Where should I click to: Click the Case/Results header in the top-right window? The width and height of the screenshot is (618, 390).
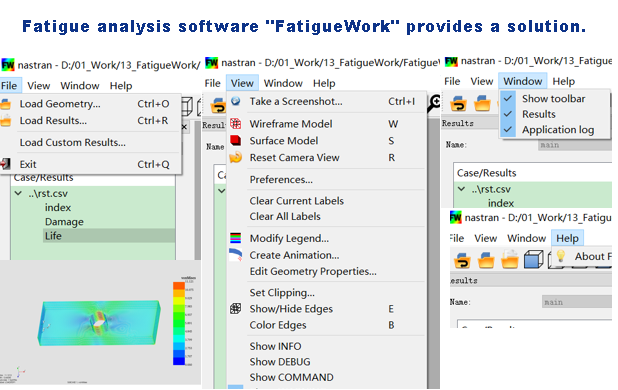click(486, 173)
